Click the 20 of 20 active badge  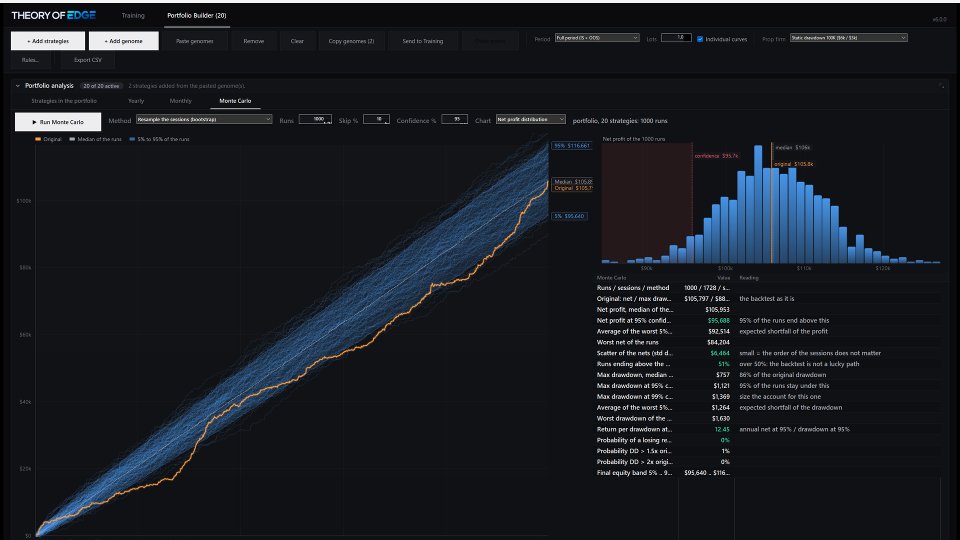(x=102, y=86)
